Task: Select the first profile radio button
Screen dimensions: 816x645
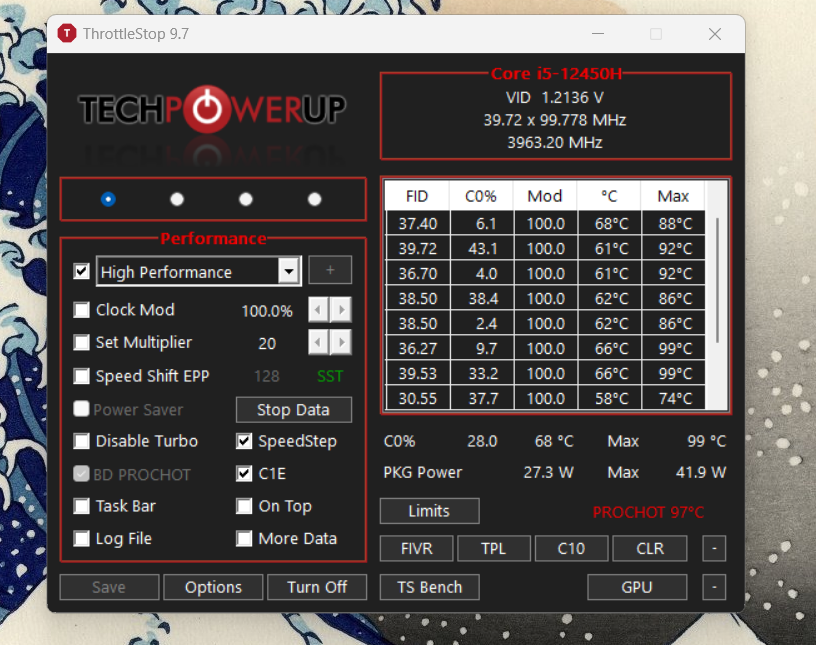Action: [108, 199]
